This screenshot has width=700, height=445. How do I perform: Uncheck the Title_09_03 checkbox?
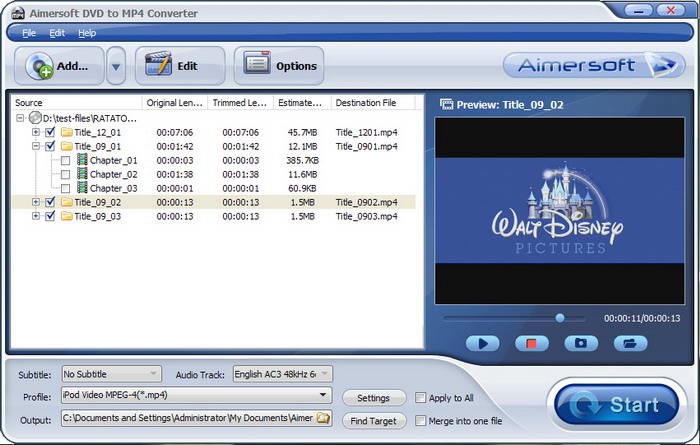[x=50, y=216]
